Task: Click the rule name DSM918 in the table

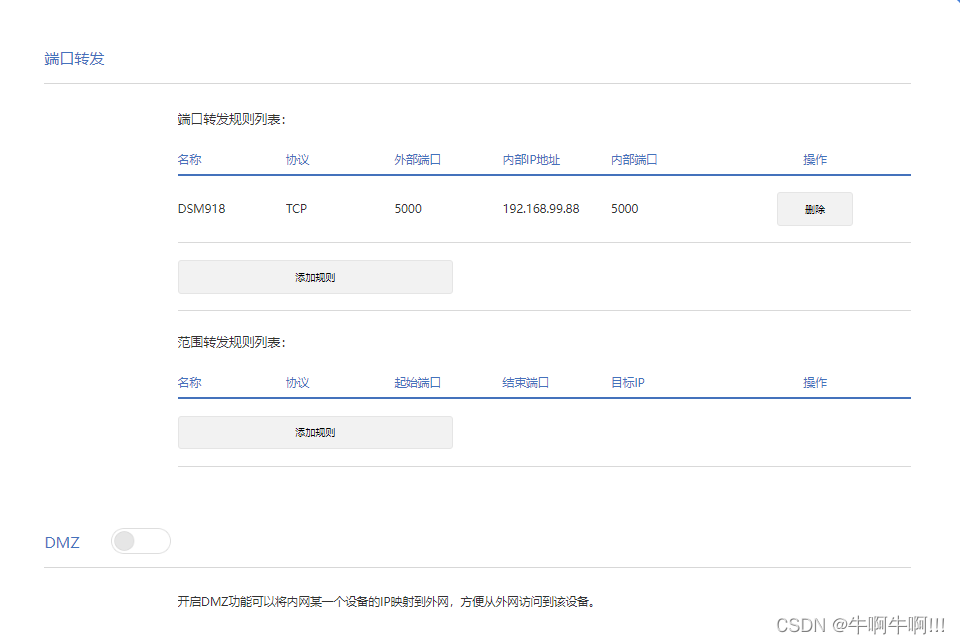Action: click(x=199, y=208)
